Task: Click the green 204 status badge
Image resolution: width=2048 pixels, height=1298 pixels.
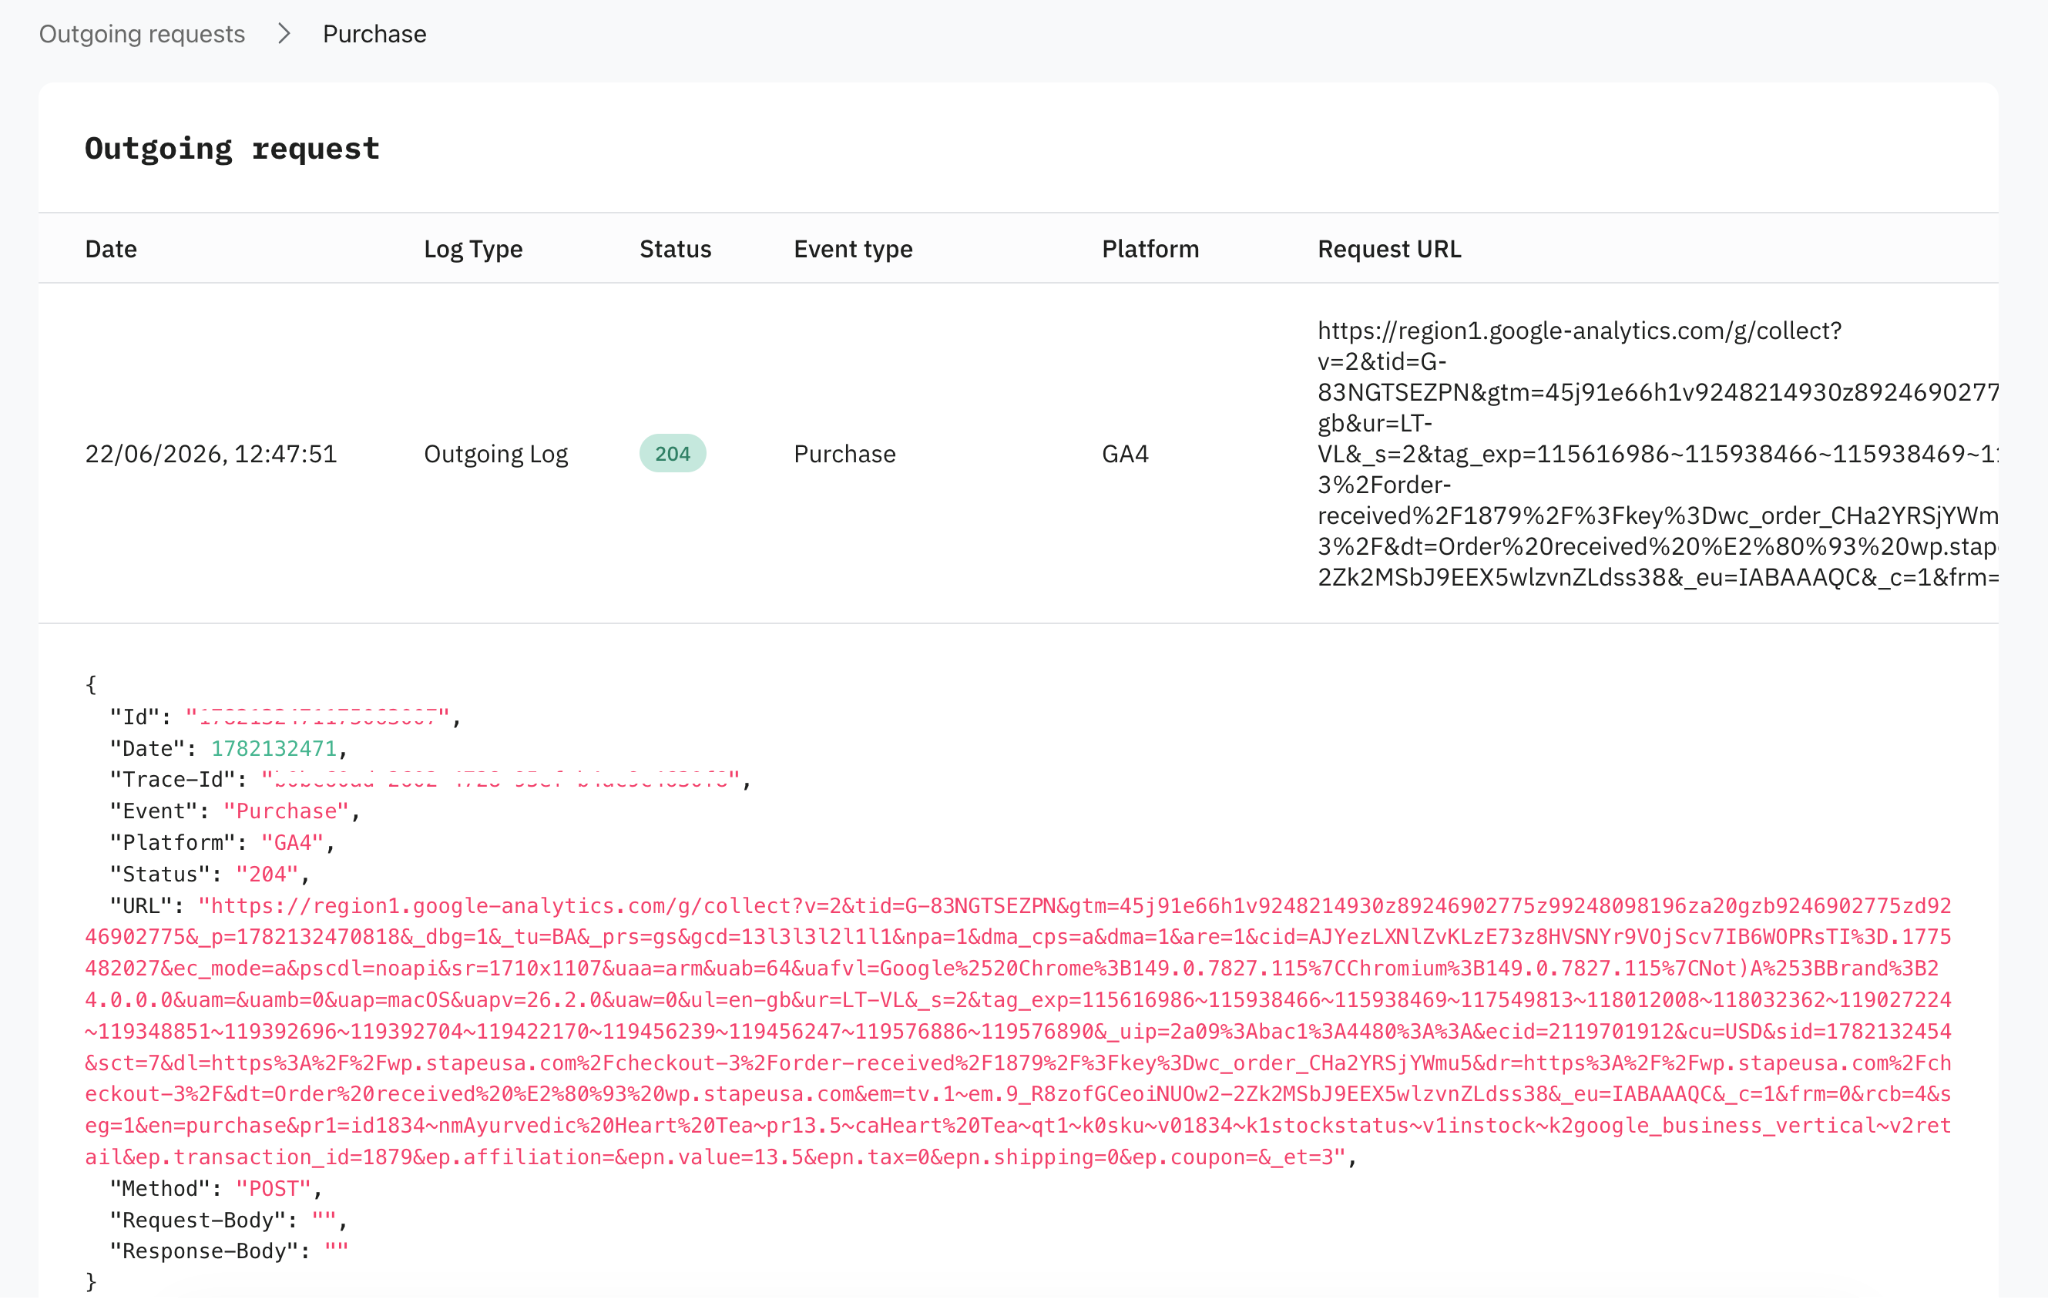Action: pyautogui.click(x=673, y=454)
